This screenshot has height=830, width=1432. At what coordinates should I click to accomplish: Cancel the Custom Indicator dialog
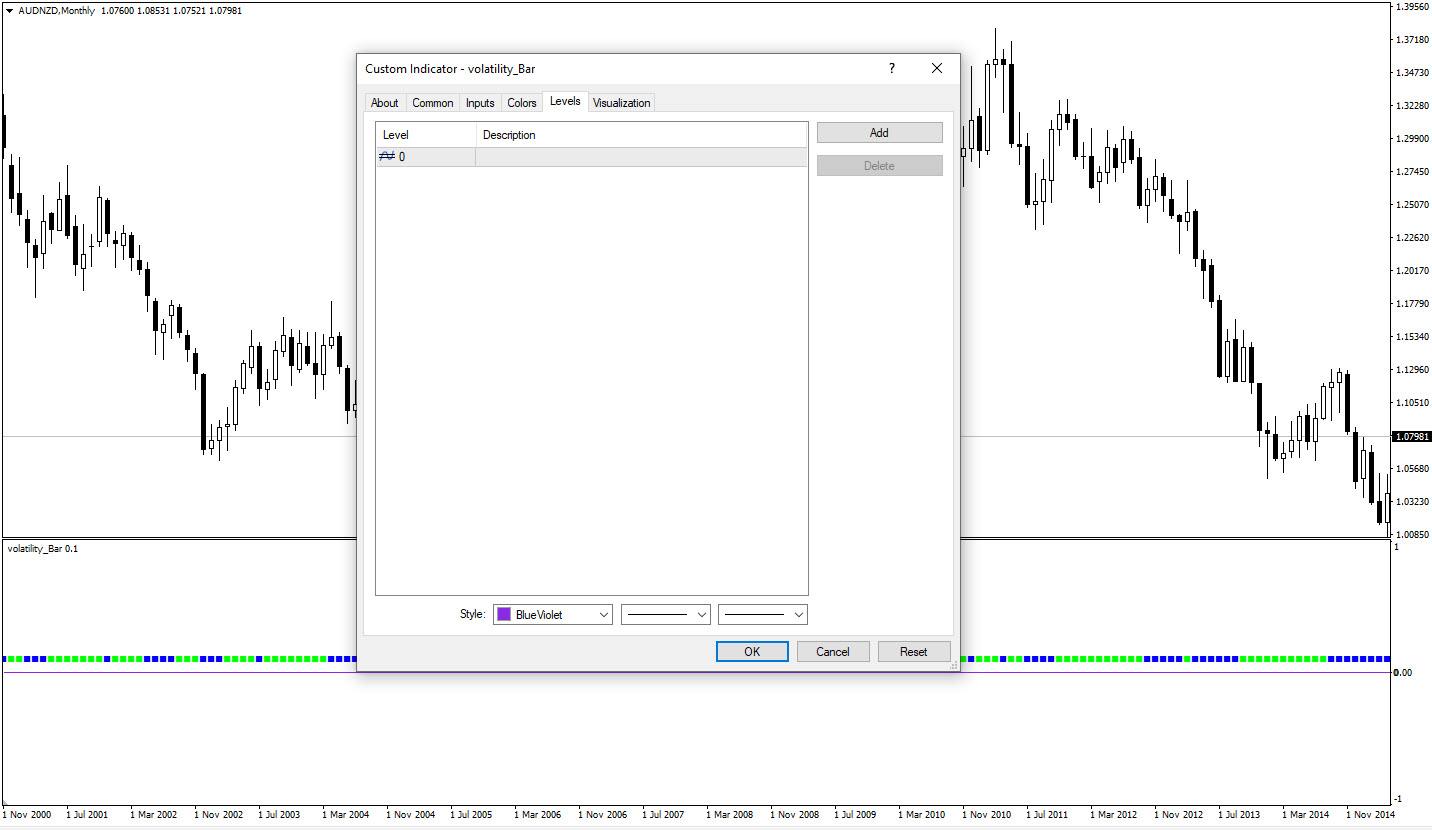833,651
